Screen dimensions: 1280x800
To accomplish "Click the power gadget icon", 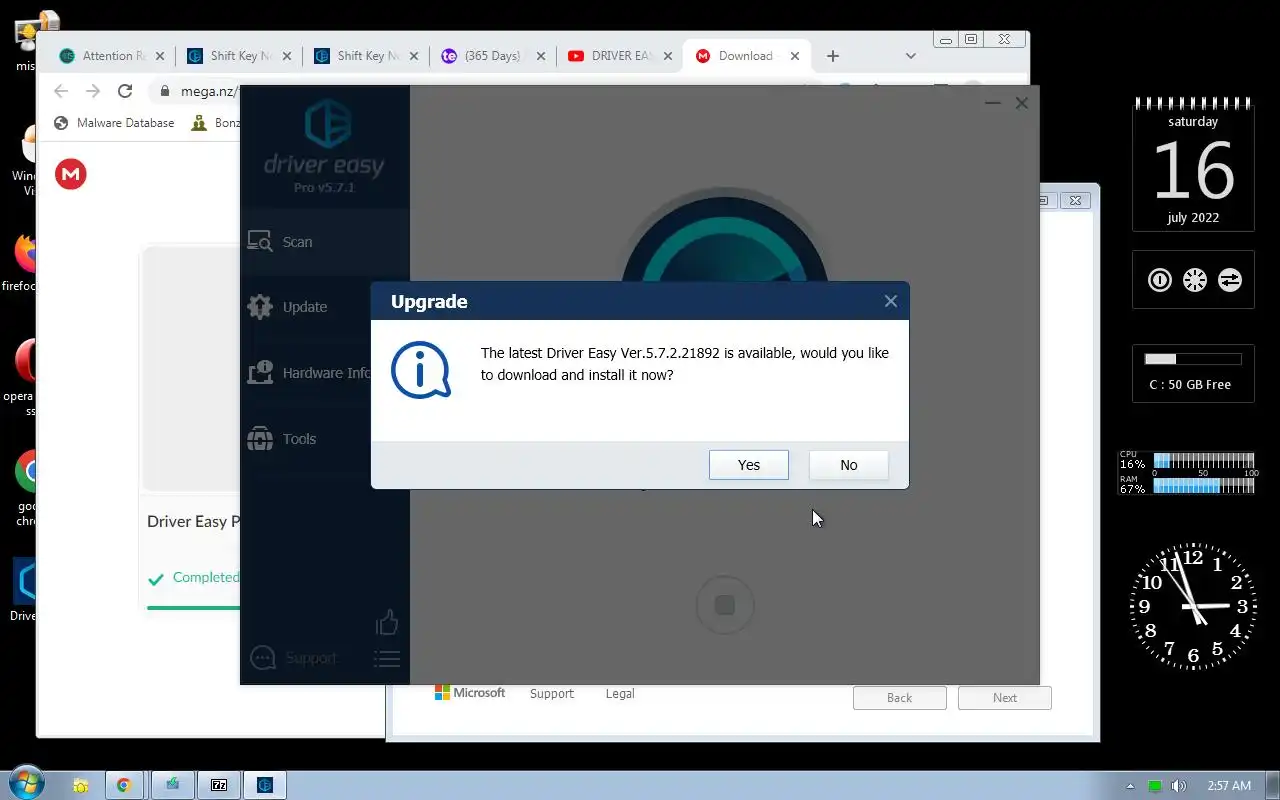I will click(x=1160, y=280).
